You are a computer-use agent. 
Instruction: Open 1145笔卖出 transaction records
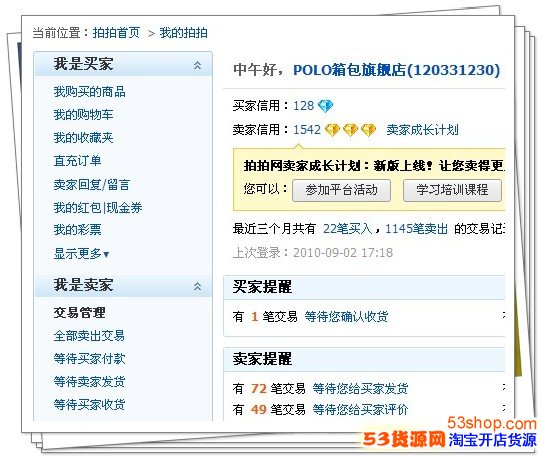tap(416, 229)
